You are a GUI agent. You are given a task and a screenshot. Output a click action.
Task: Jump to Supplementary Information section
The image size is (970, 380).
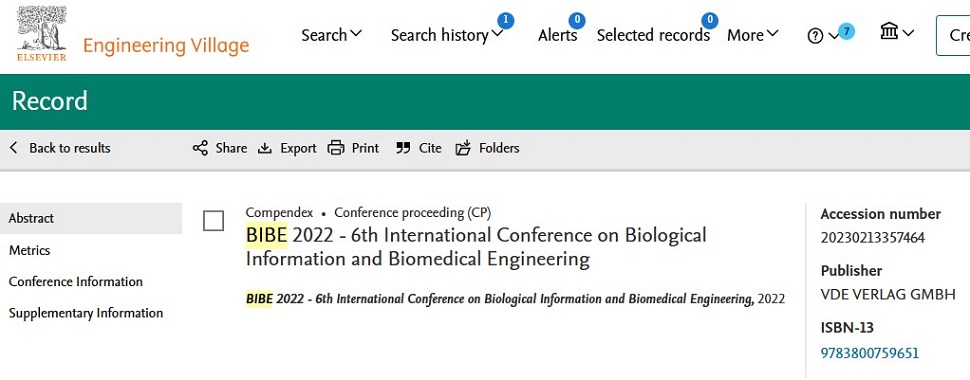coord(86,313)
